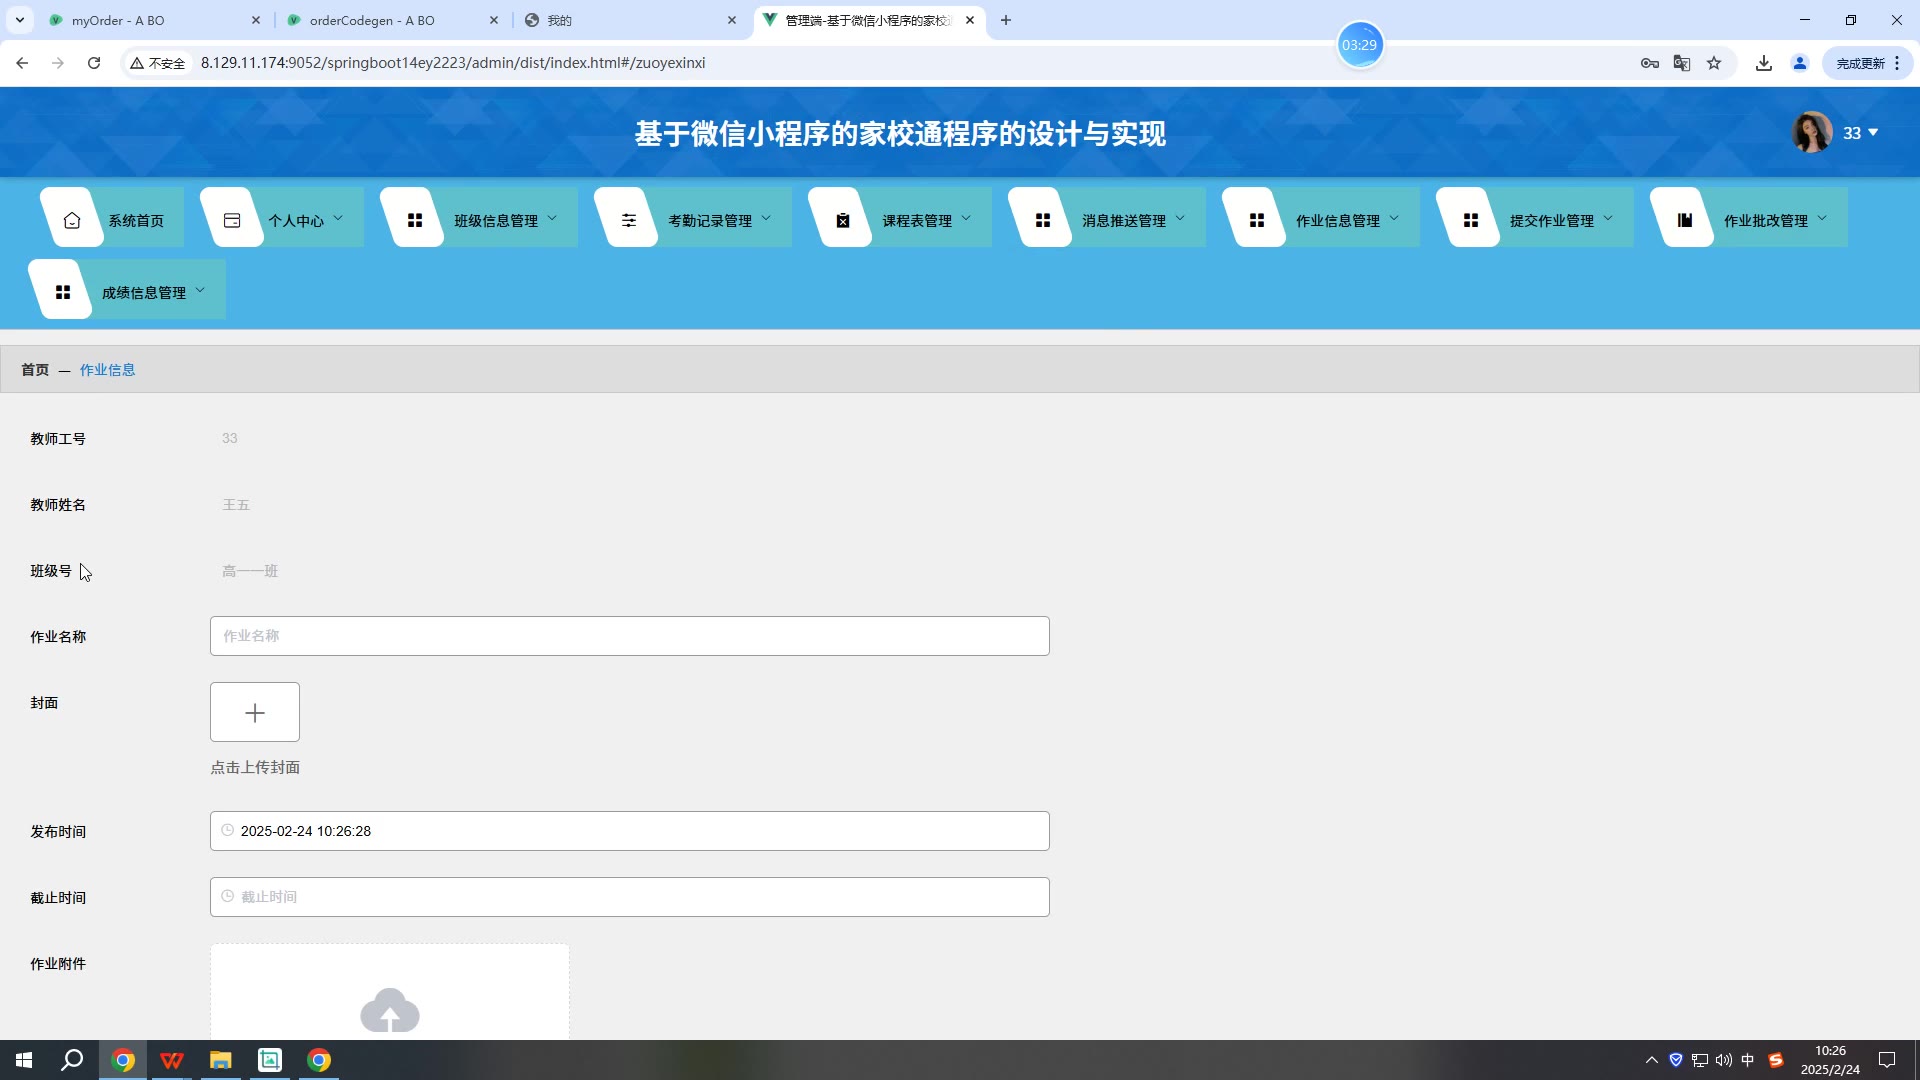
Task: Click the plus icon to upload cover
Action: point(255,713)
